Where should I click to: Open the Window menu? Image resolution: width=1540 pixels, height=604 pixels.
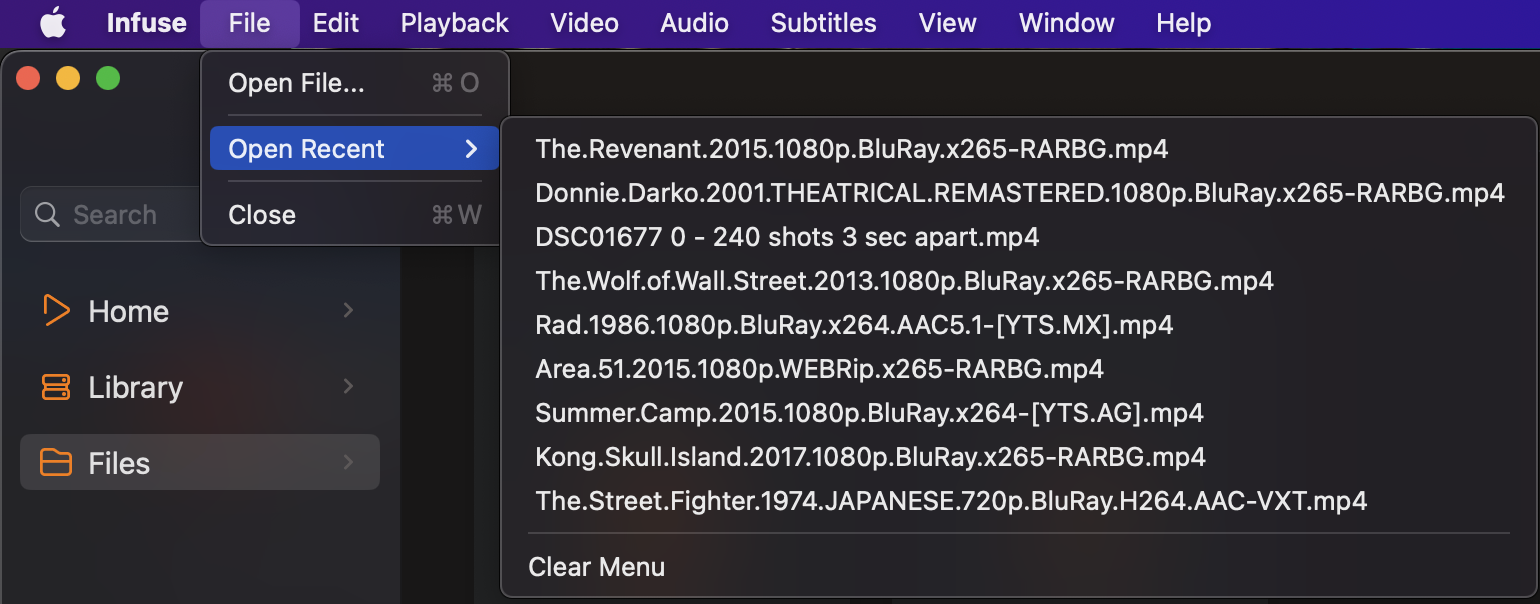tap(1066, 23)
